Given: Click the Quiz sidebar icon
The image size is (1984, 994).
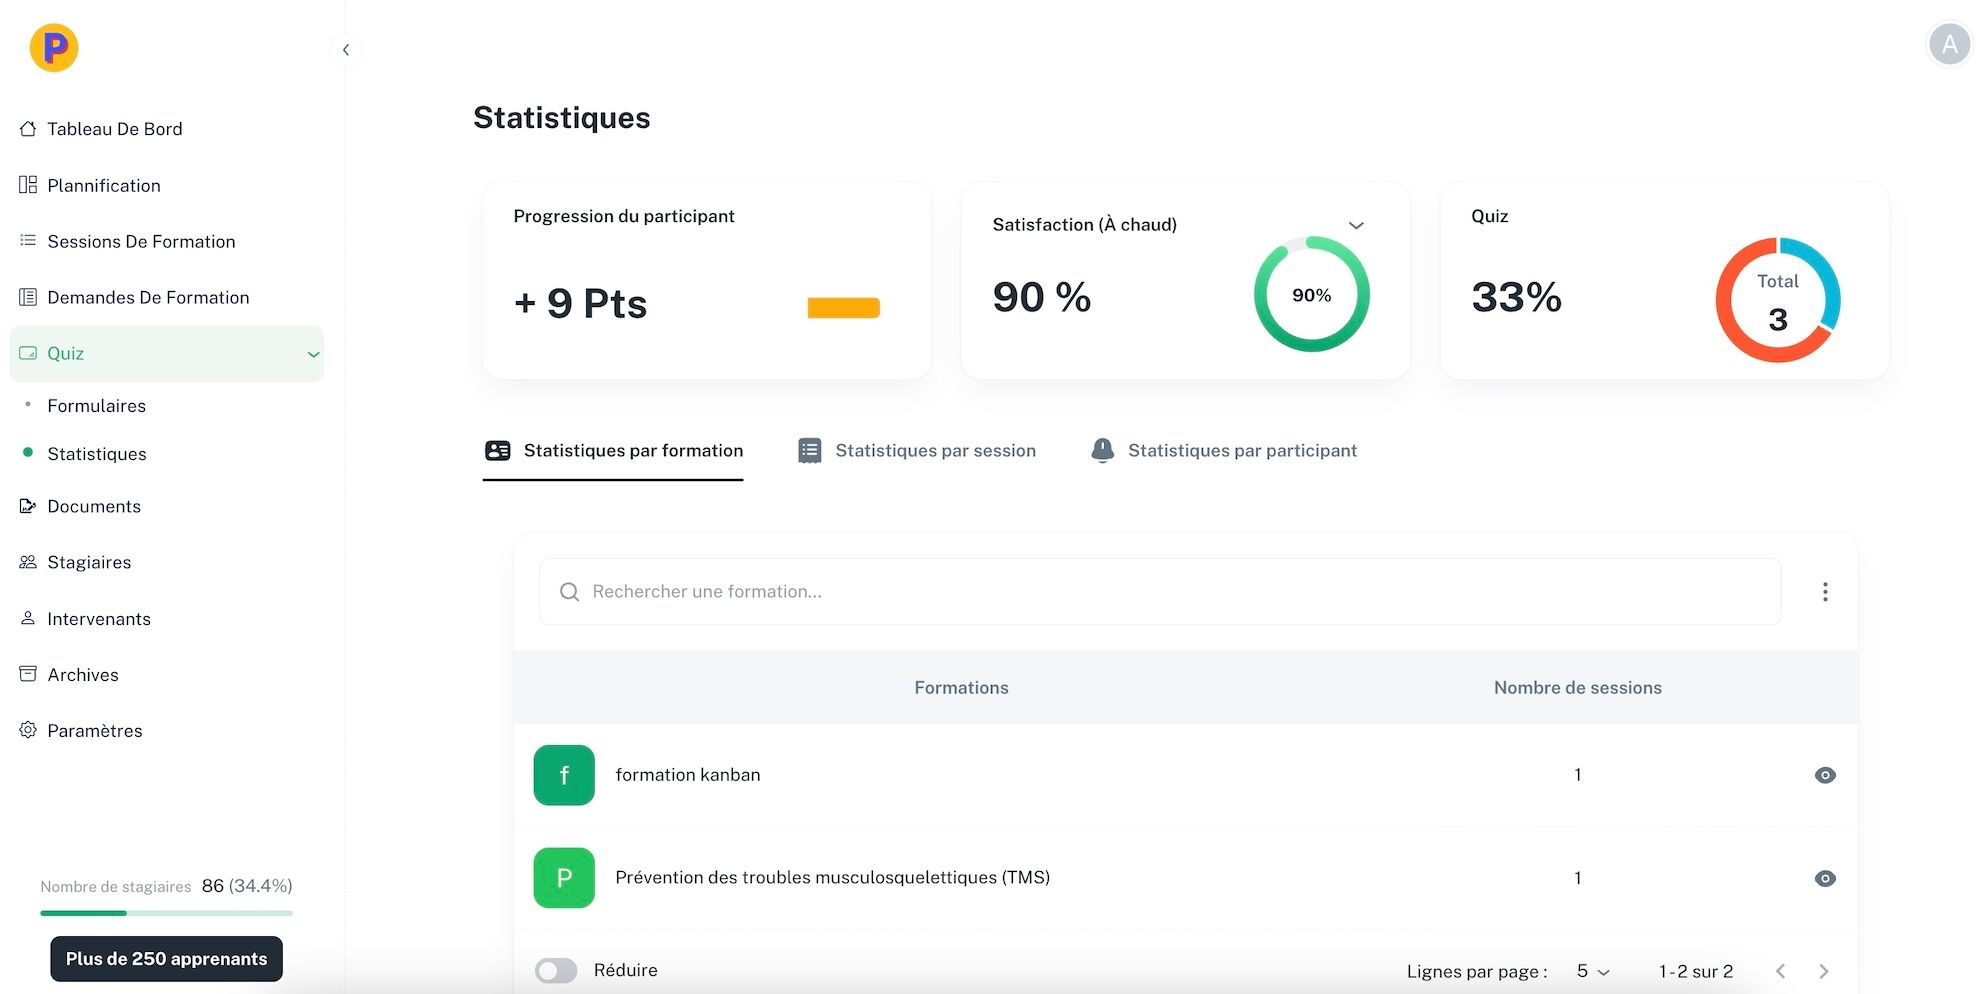Looking at the screenshot, I should (28, 353).
